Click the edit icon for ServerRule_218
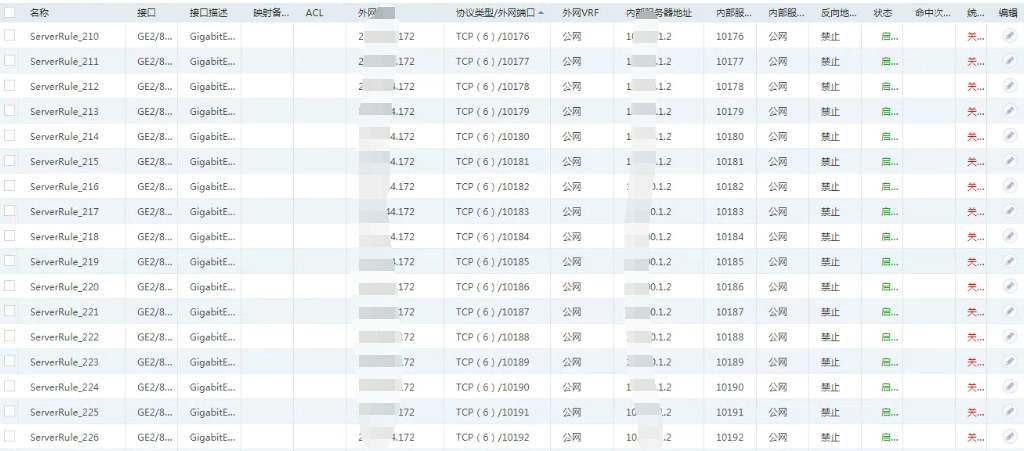This screenshot has width=1024, height=451. point(1010,236)
